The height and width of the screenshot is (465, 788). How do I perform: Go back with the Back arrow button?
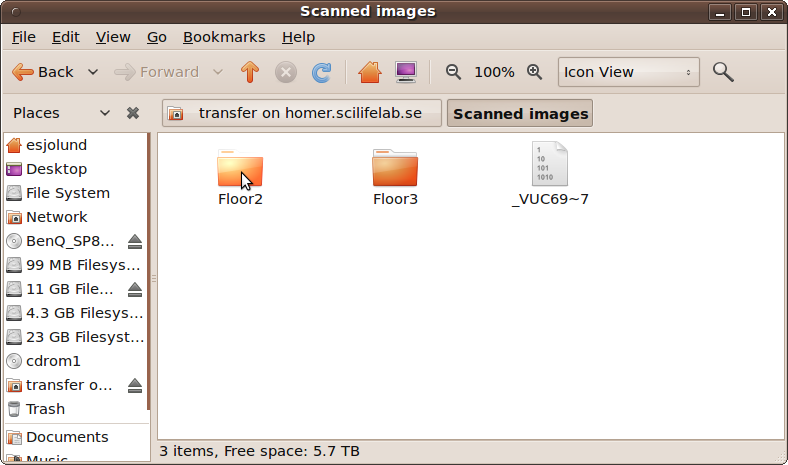[43, 72]
